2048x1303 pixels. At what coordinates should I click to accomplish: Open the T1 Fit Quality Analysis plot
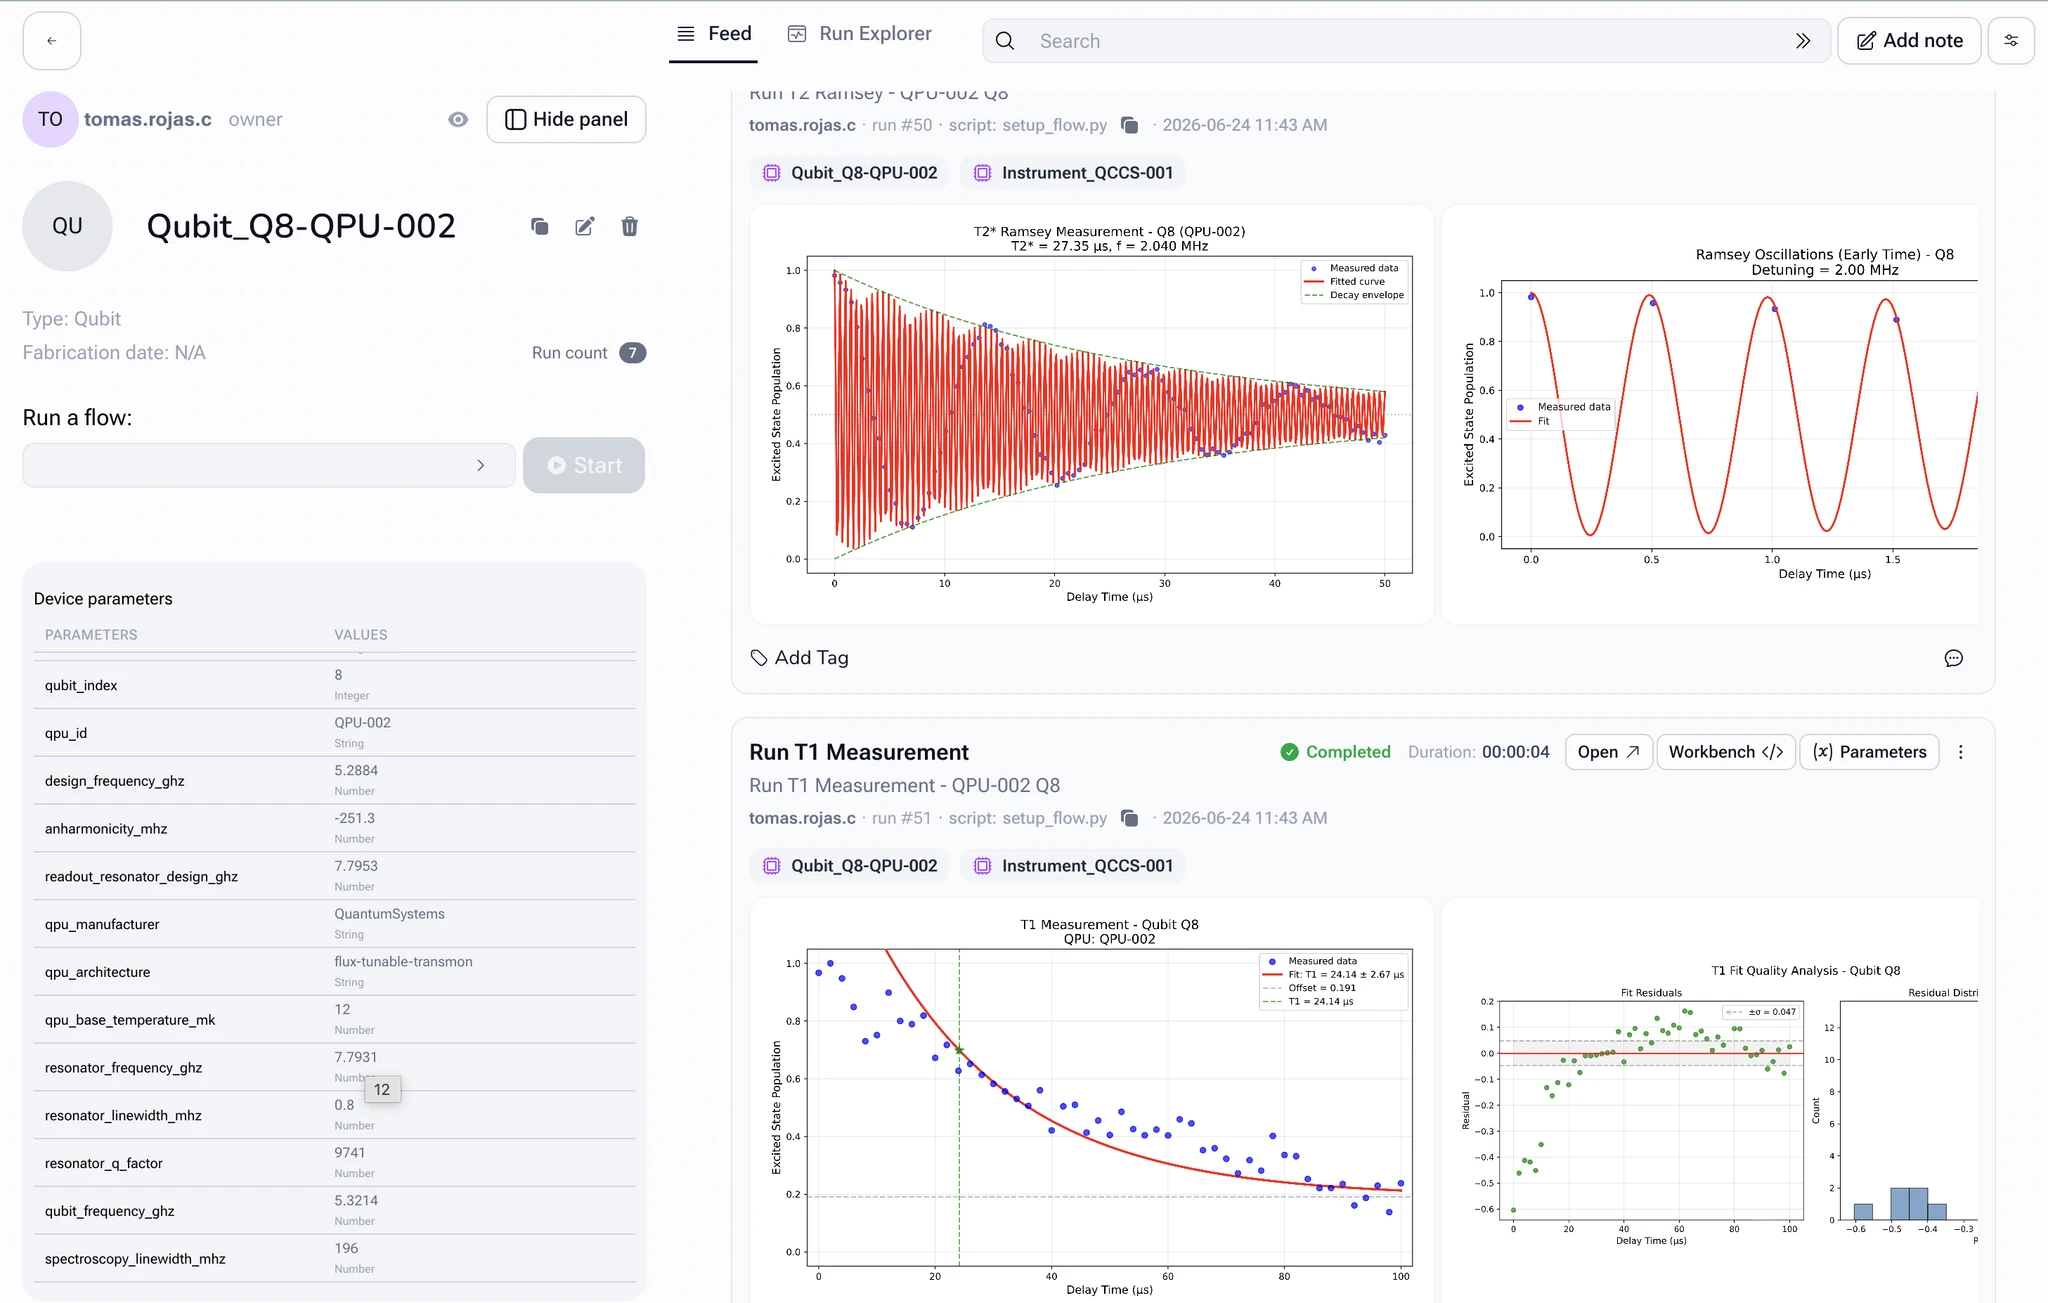click(1710, 1100)
